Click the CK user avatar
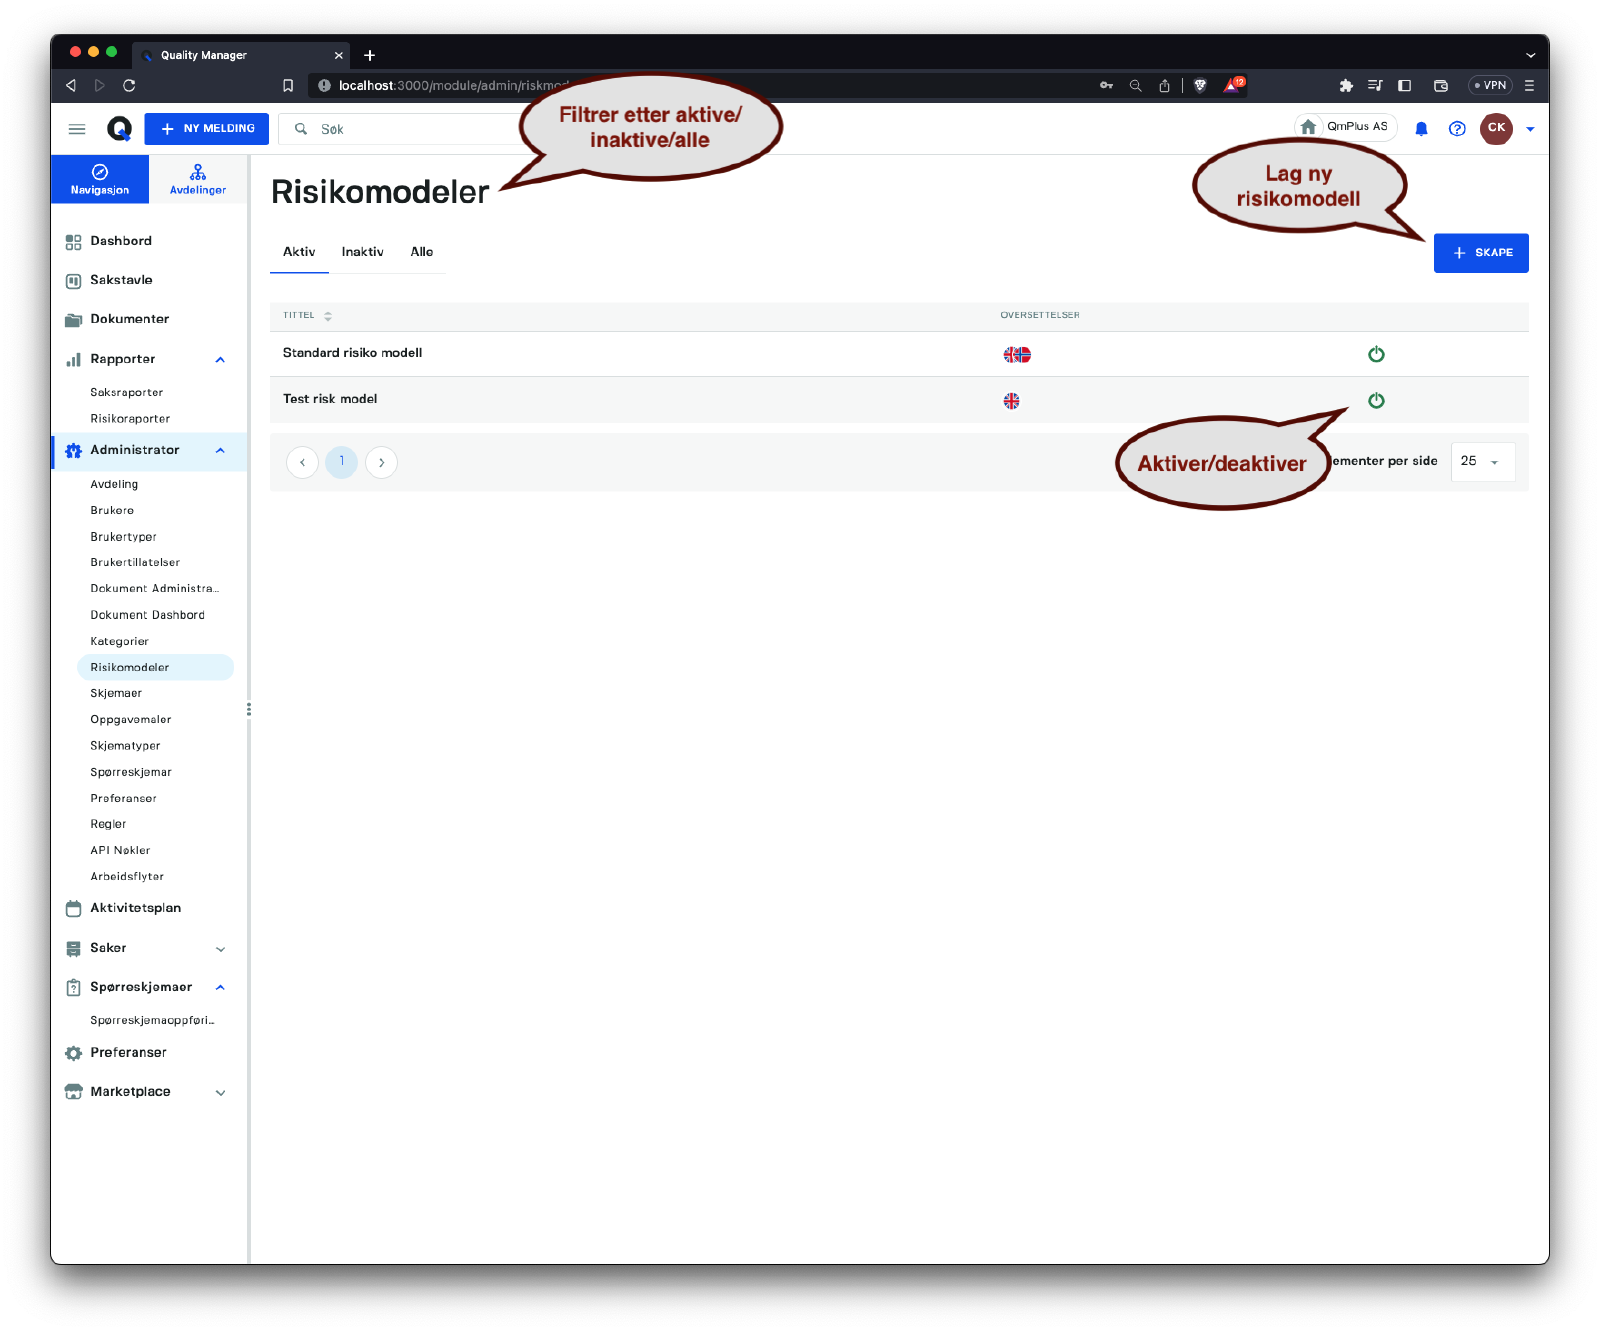 1496,128
